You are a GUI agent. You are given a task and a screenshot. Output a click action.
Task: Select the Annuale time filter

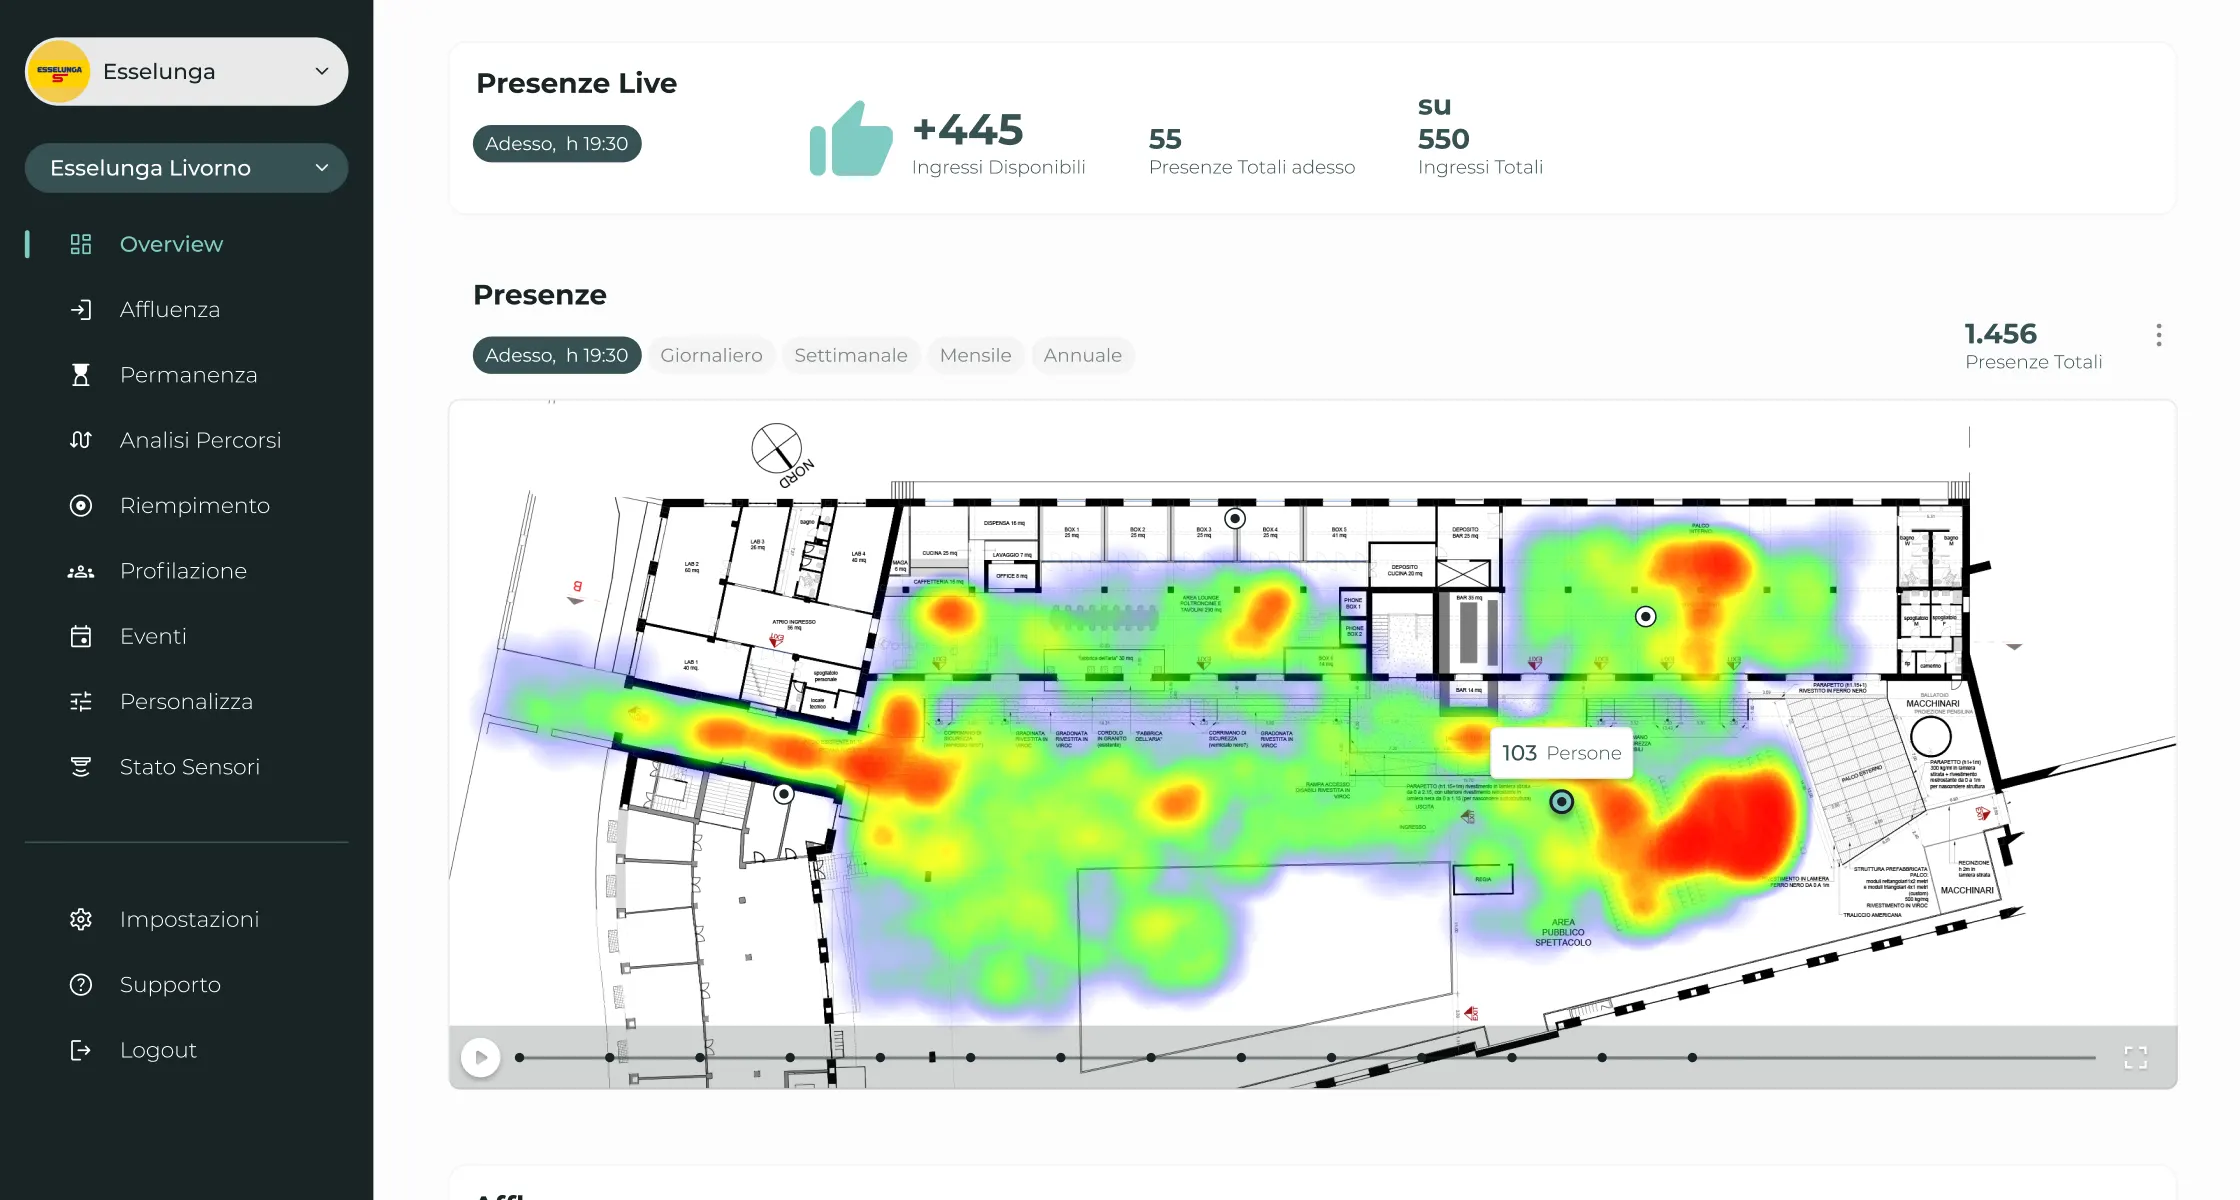pos(1082,355)
